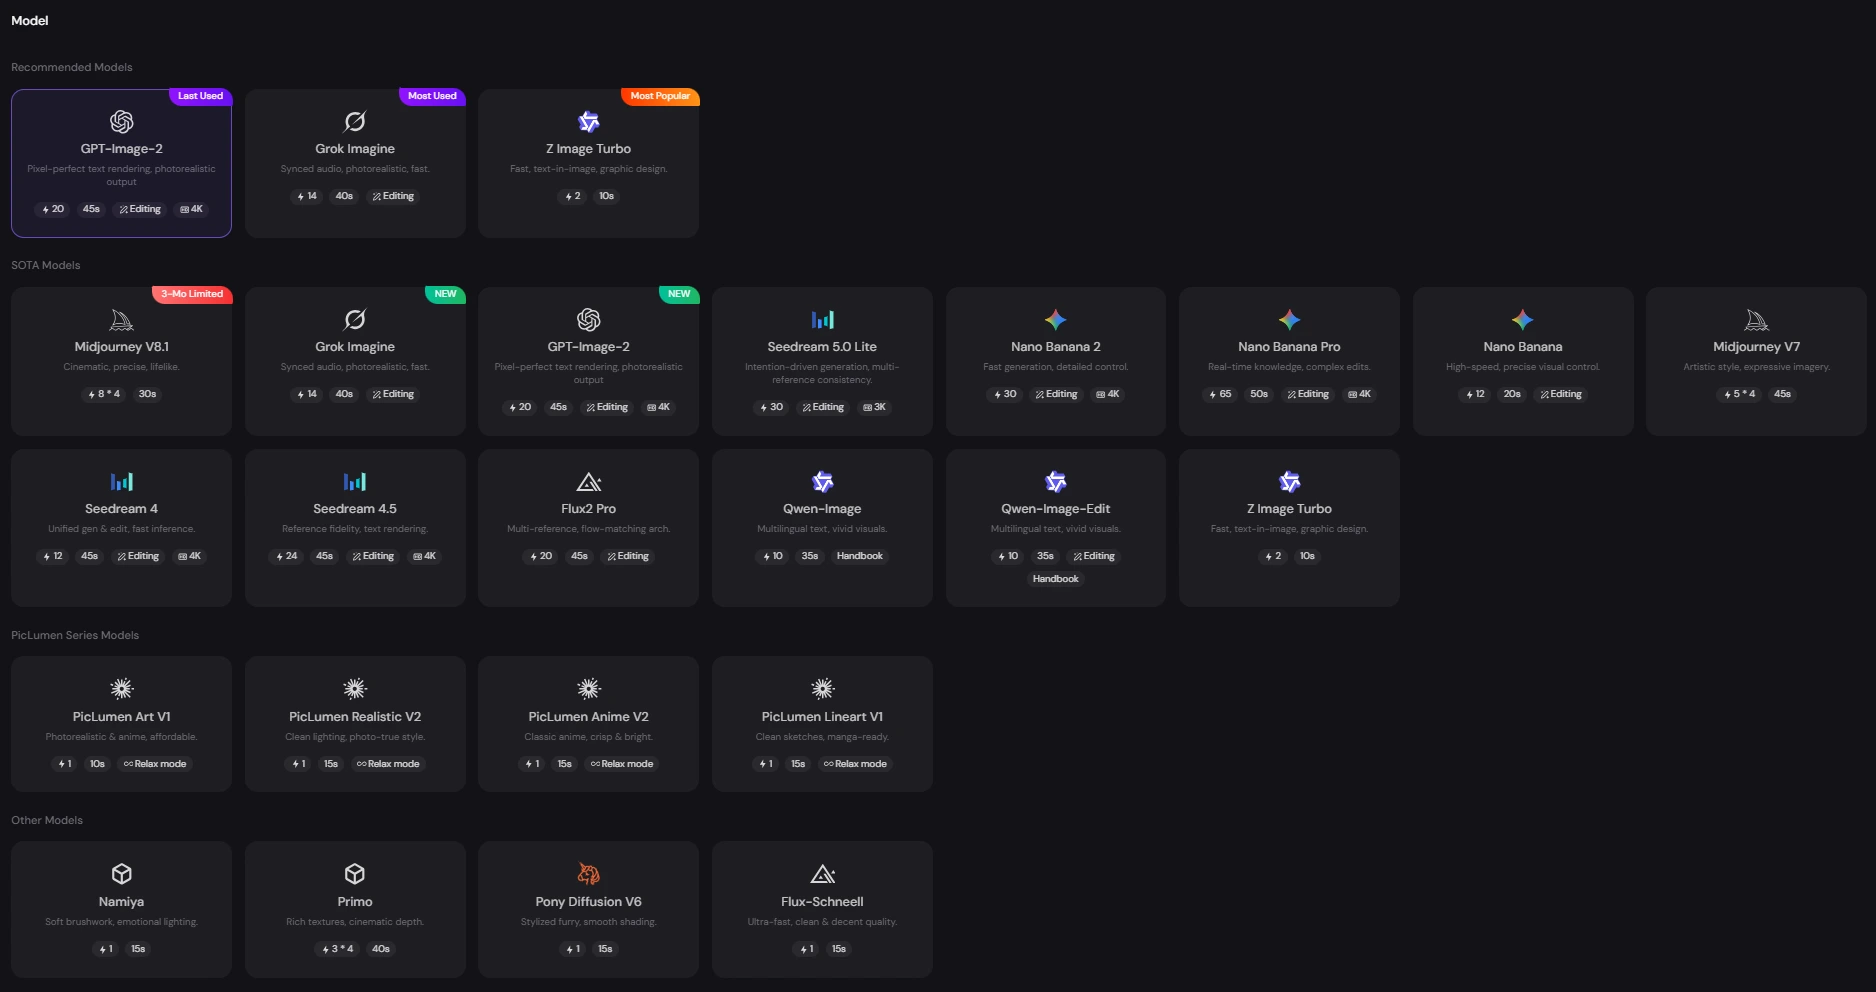This screenshot has width=1876, height=992.
Task: Click the 4K tag on Seedream 4.5
Action: (x=424, y=556)
